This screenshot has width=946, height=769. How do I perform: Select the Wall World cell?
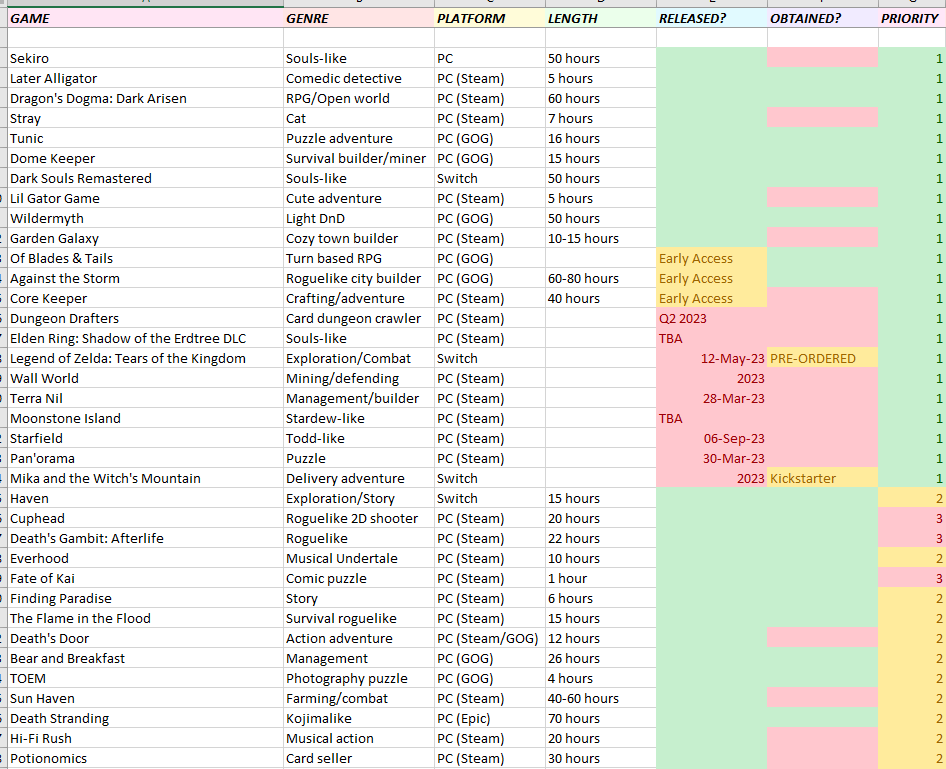145,378
